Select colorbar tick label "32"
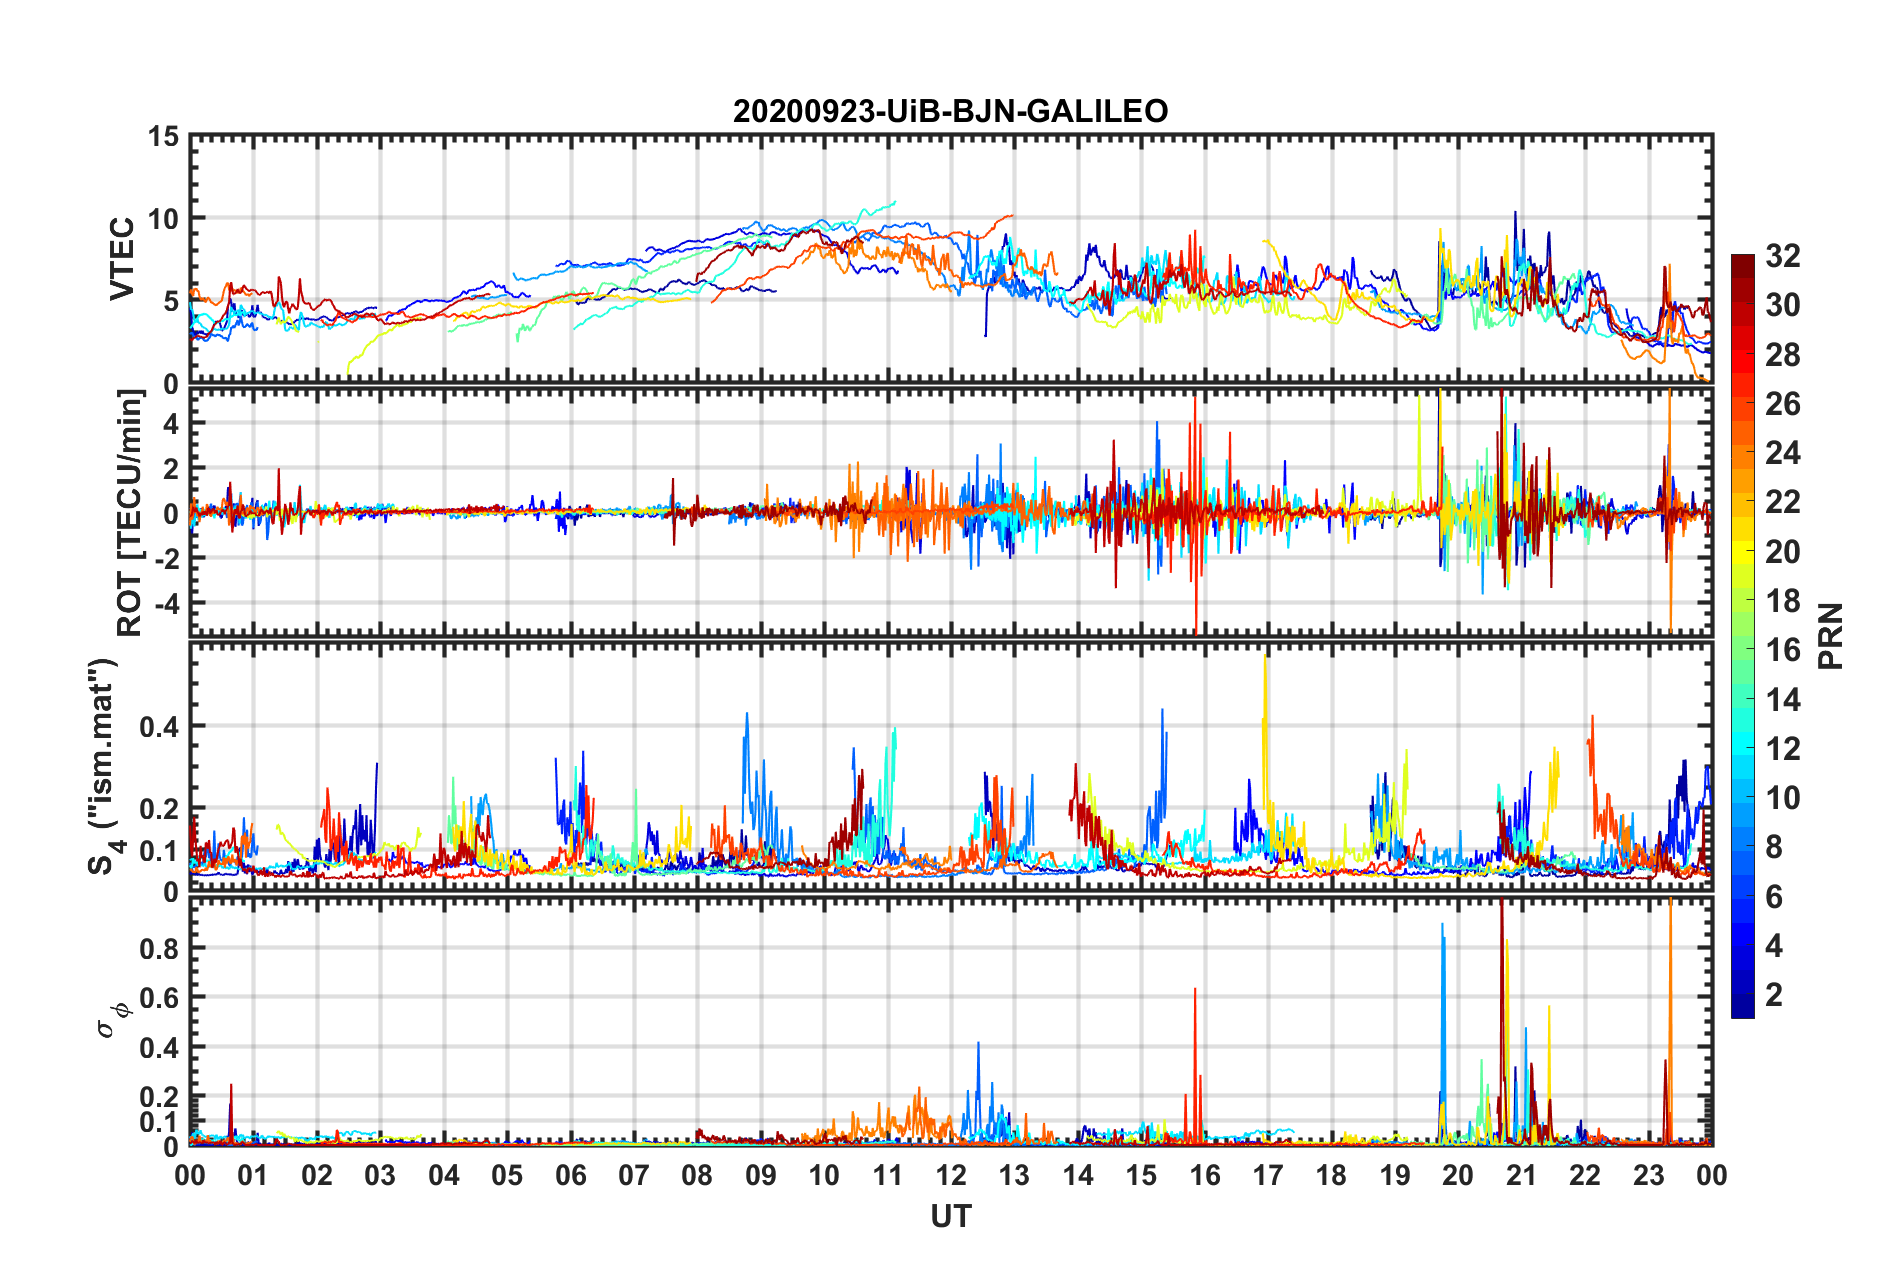The image size is (1902, 1272). coord(1783,256)
